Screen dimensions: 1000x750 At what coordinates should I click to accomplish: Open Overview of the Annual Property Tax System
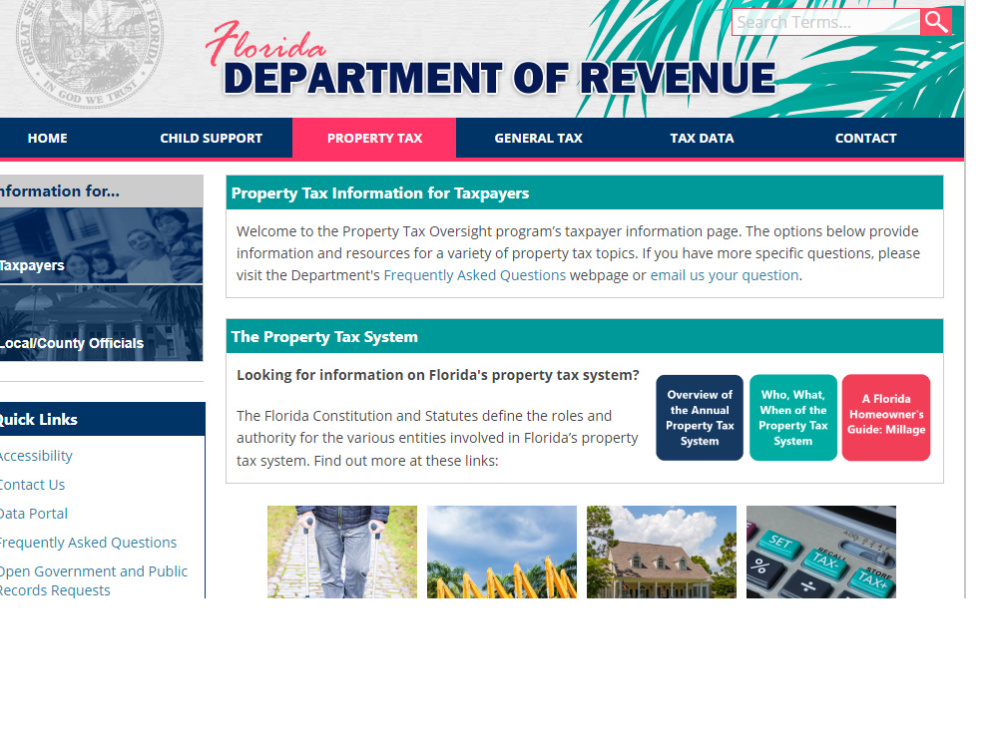(x=700, y=418)
